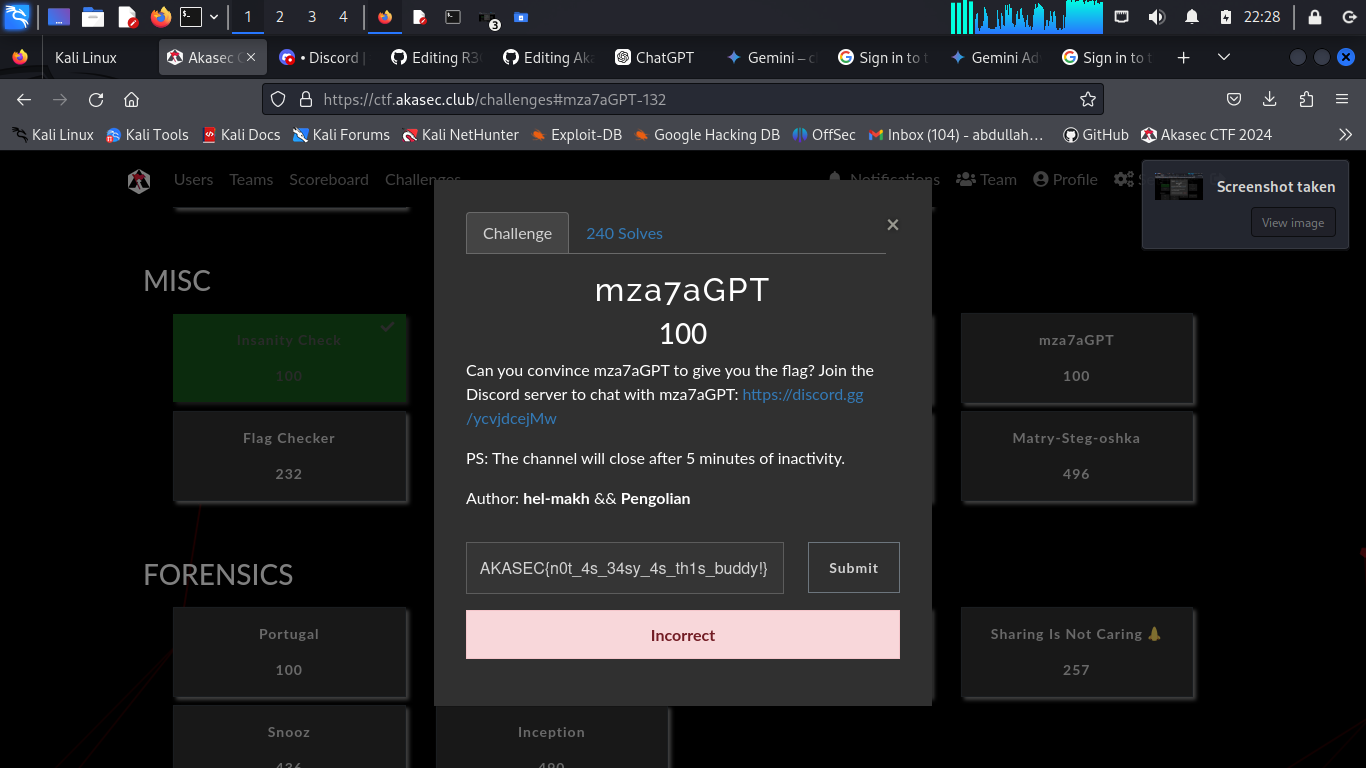Open the GitHub bookmark
This screenshot has height=768, width=1366.
click(1096, 134)
